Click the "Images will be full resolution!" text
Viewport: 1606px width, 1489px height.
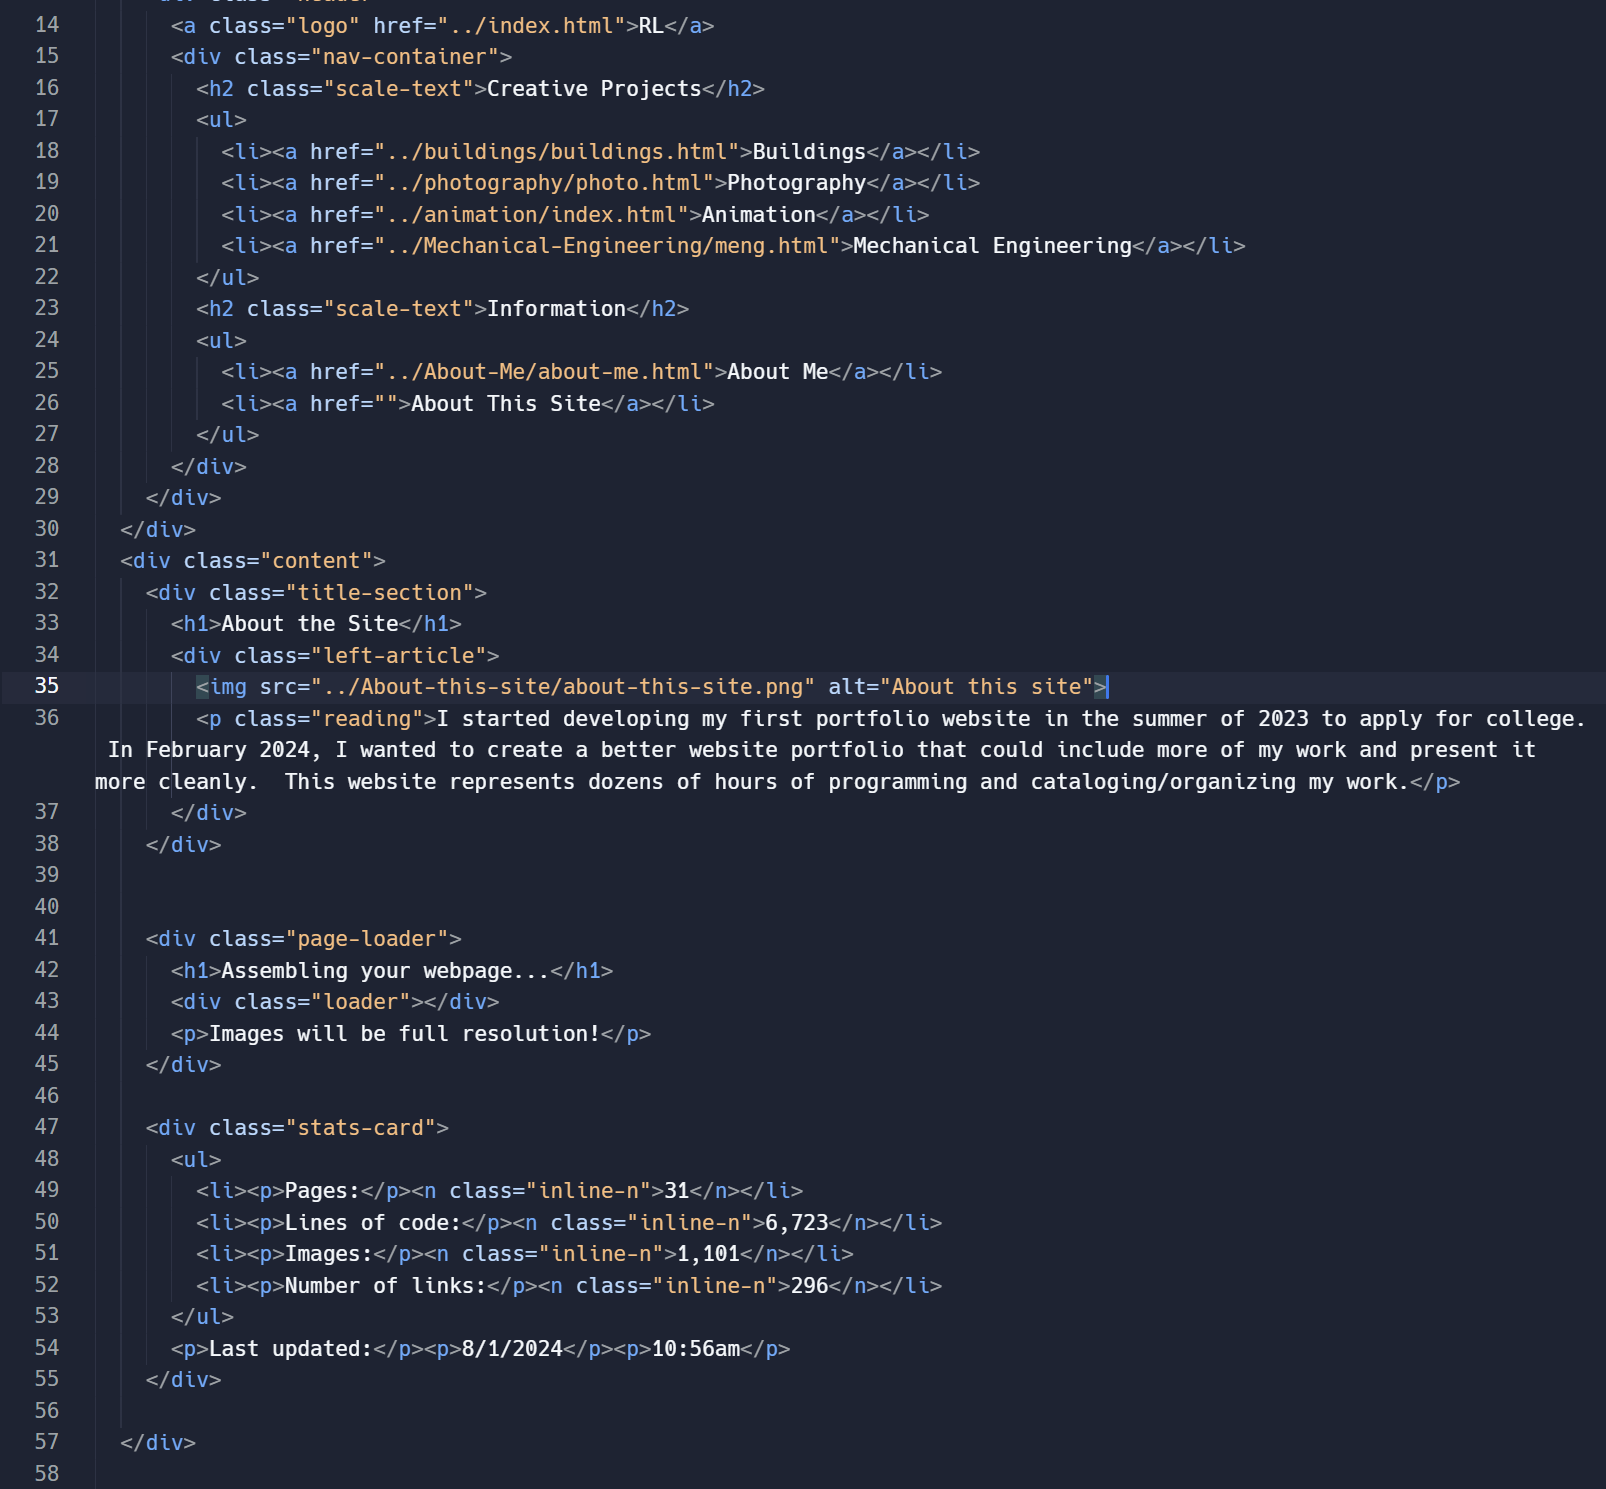[404, 1034]
